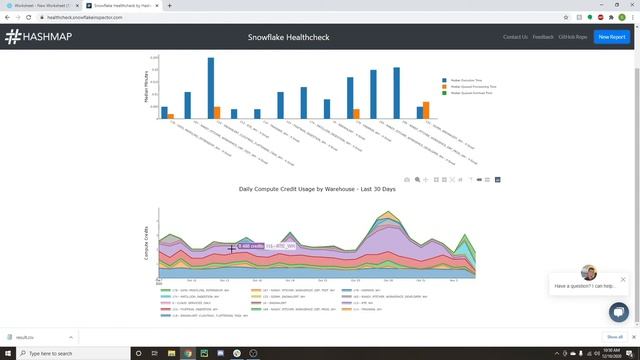The width and height of the screenshot is (640, 360).
Task: Open the GitHub Repo link
Action: [x=573, y=37]
